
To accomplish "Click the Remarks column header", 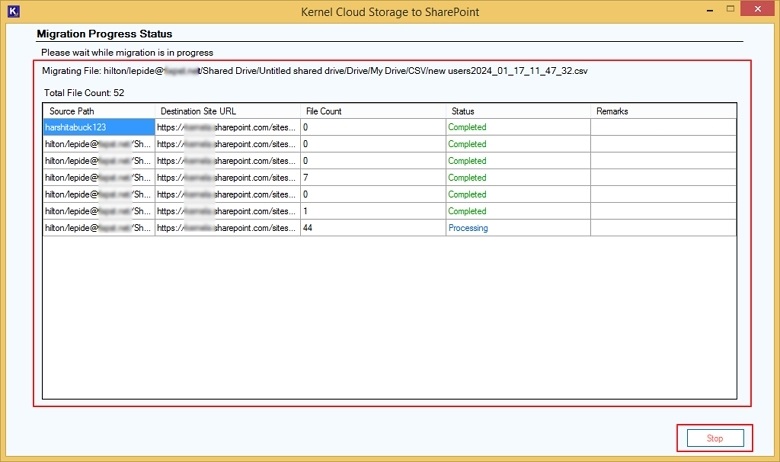I will pos(663,111).
